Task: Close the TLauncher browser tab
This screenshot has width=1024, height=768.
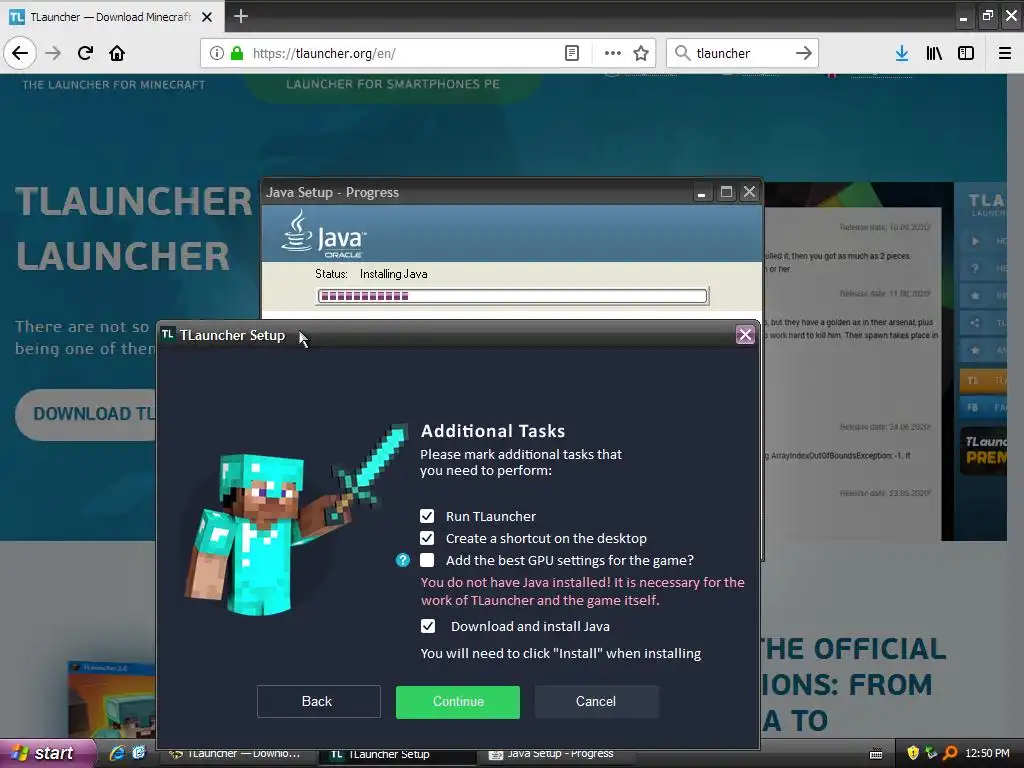Action: point(207,17)
